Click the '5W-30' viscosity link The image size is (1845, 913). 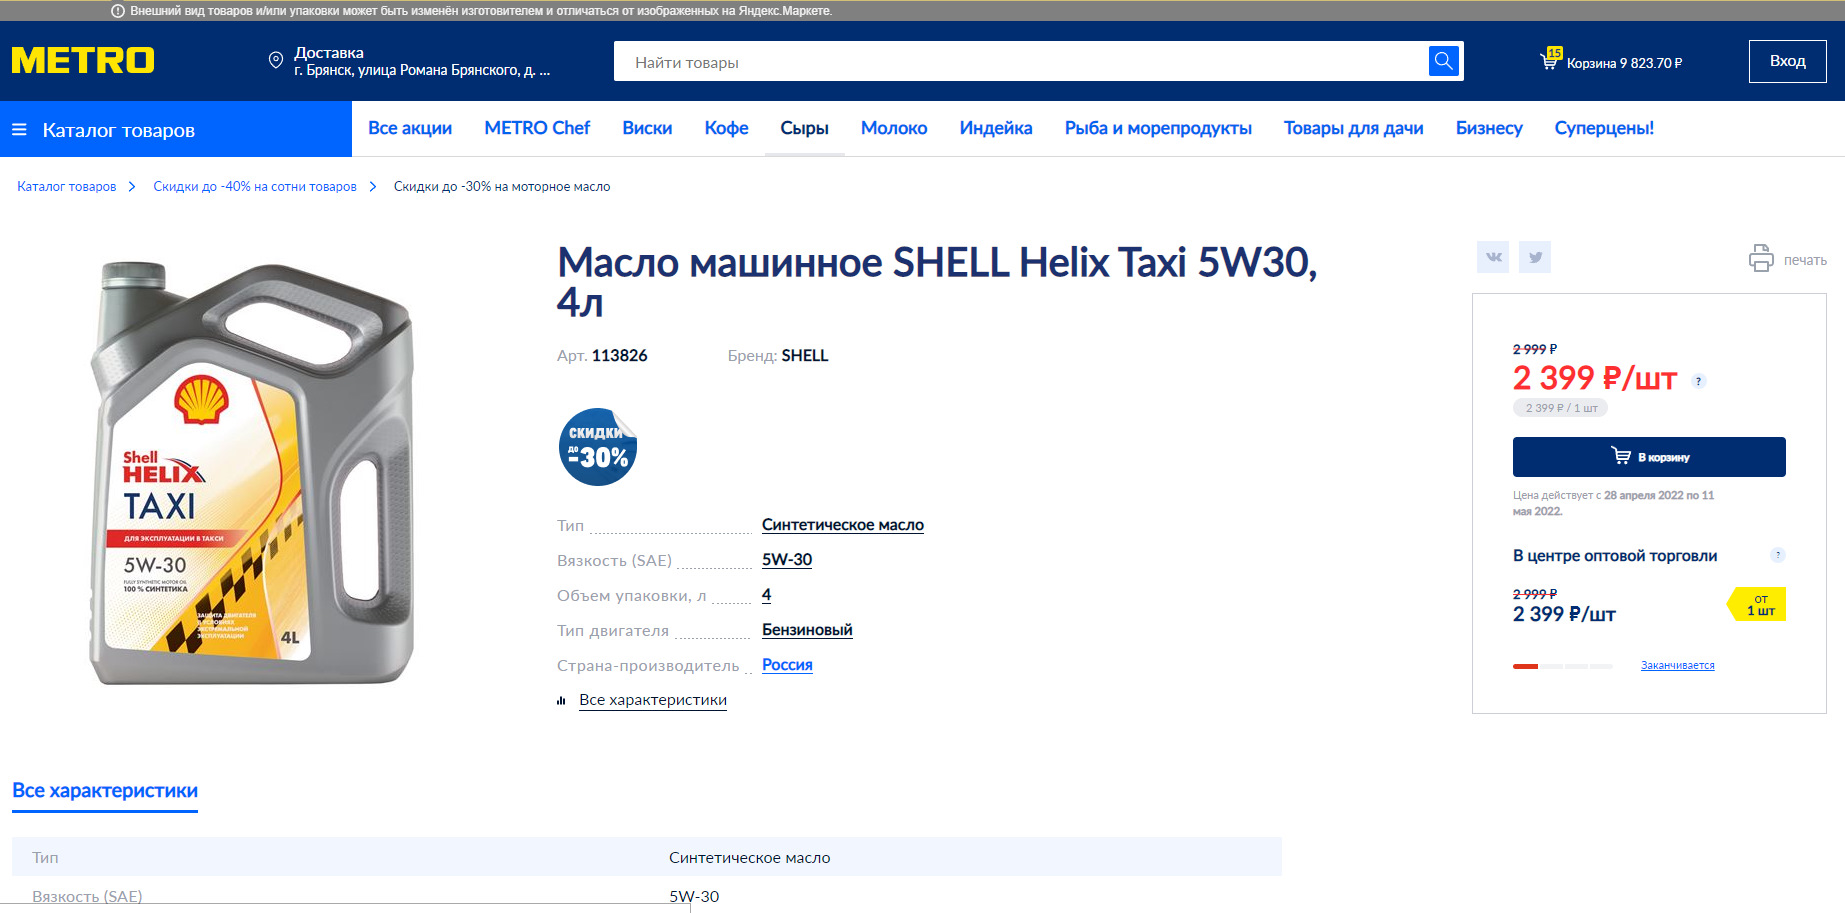point(787,560)
